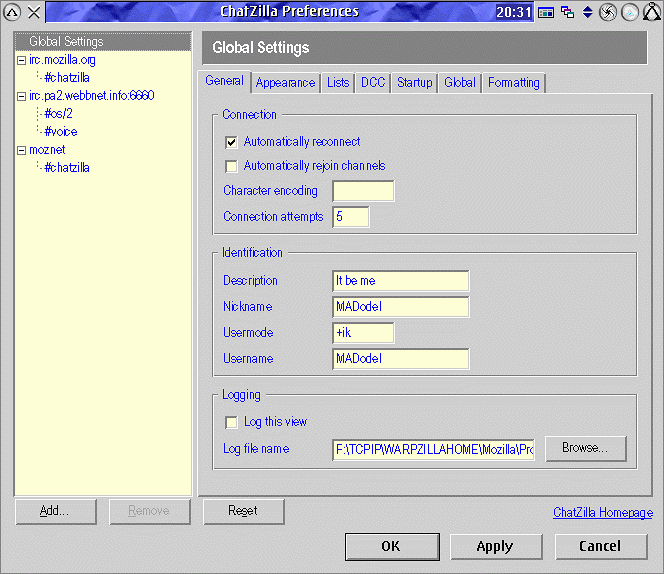Viewport: 664px width, 574px height.
Task: Click the Nickname input field
Action: click(x=401, y=307)
